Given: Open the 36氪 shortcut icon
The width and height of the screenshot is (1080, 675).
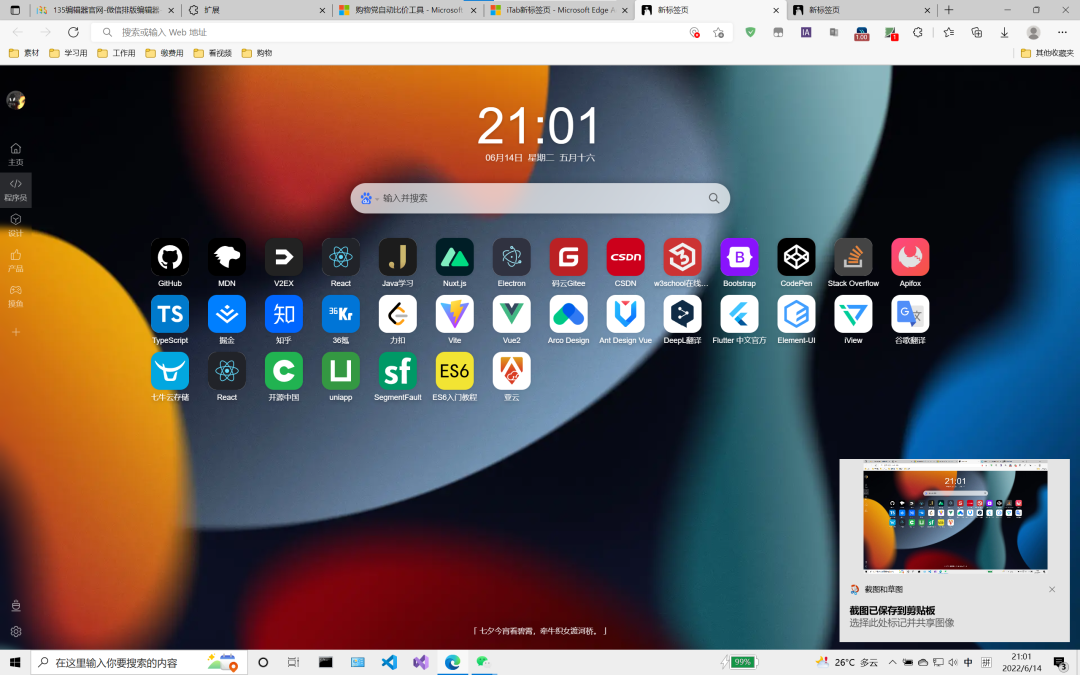Looking at the screenshot, I should tap(340, 314).
